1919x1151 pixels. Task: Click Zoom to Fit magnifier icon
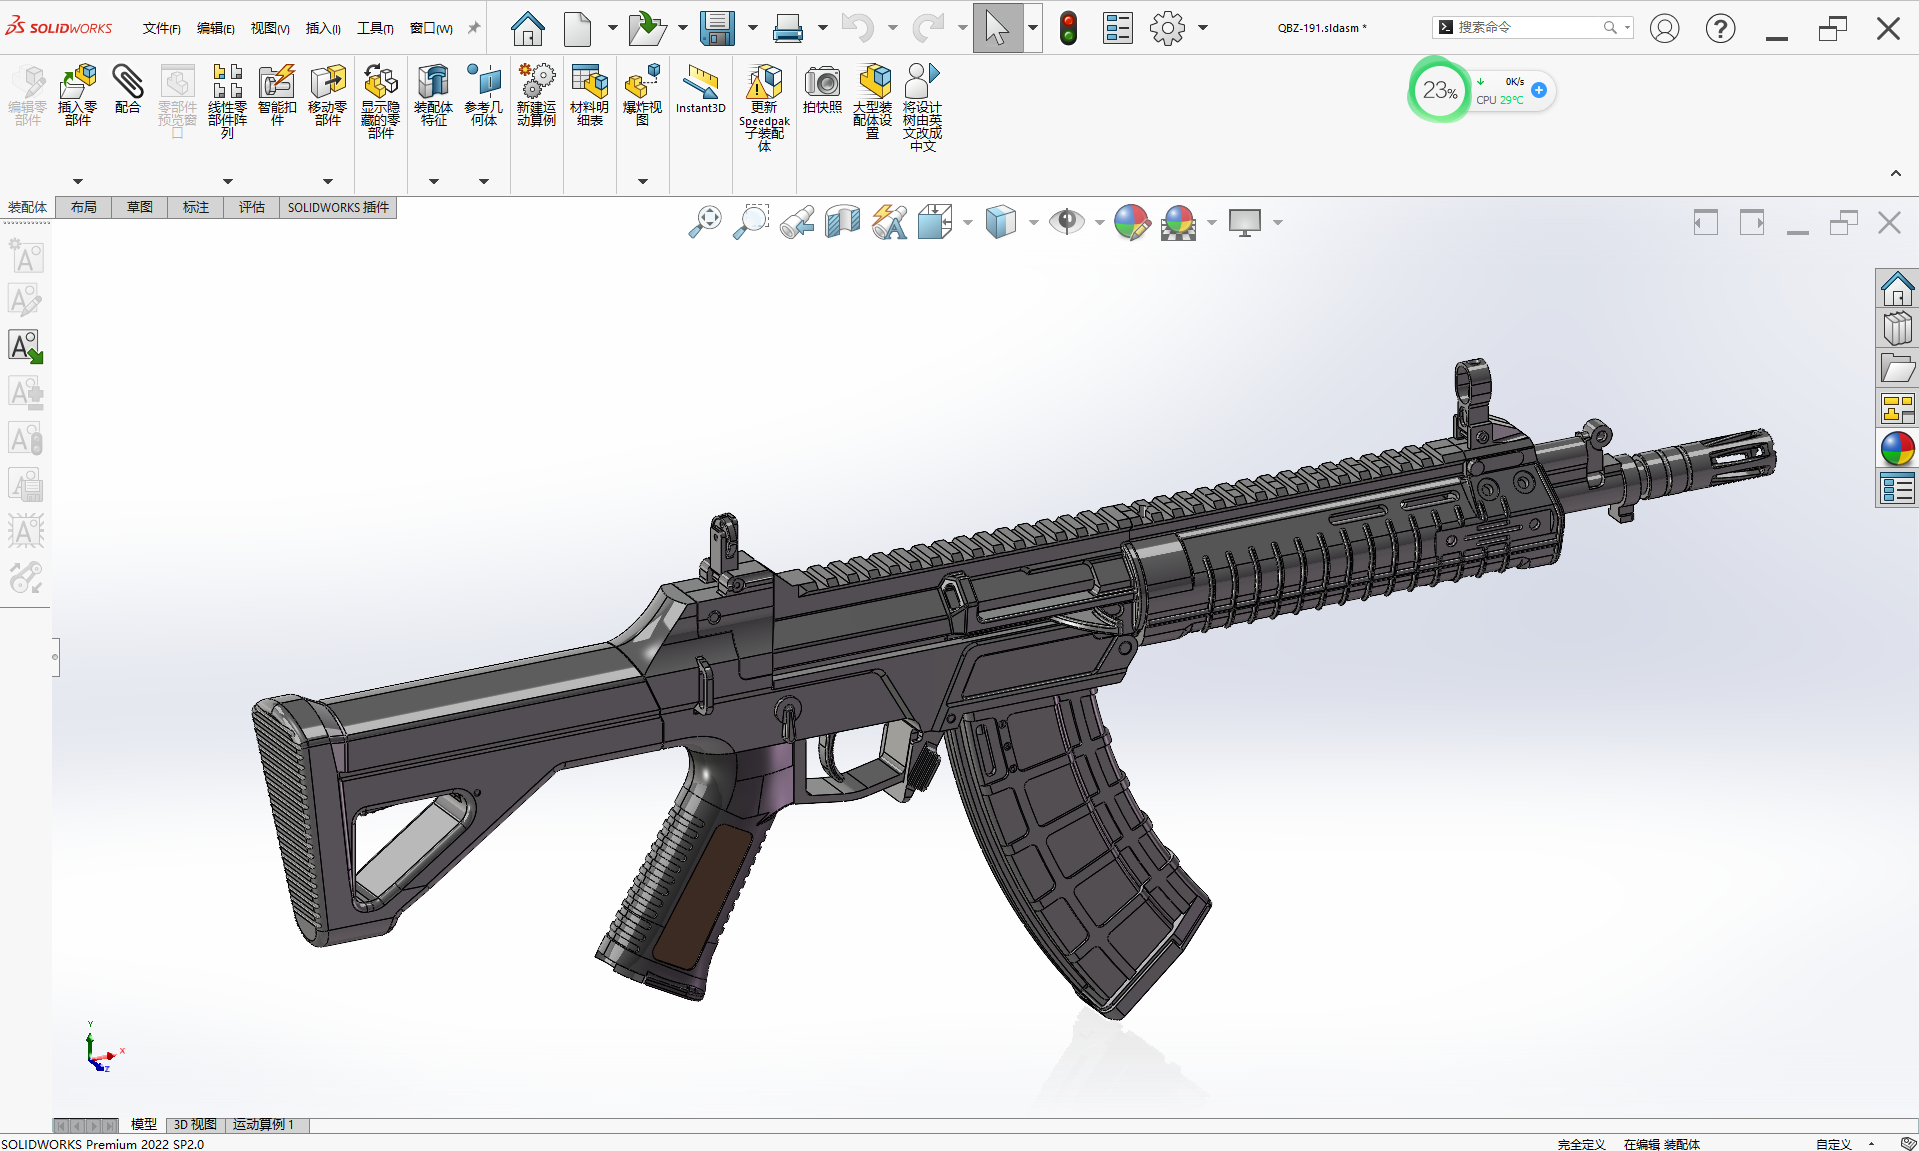pos(705,222)
